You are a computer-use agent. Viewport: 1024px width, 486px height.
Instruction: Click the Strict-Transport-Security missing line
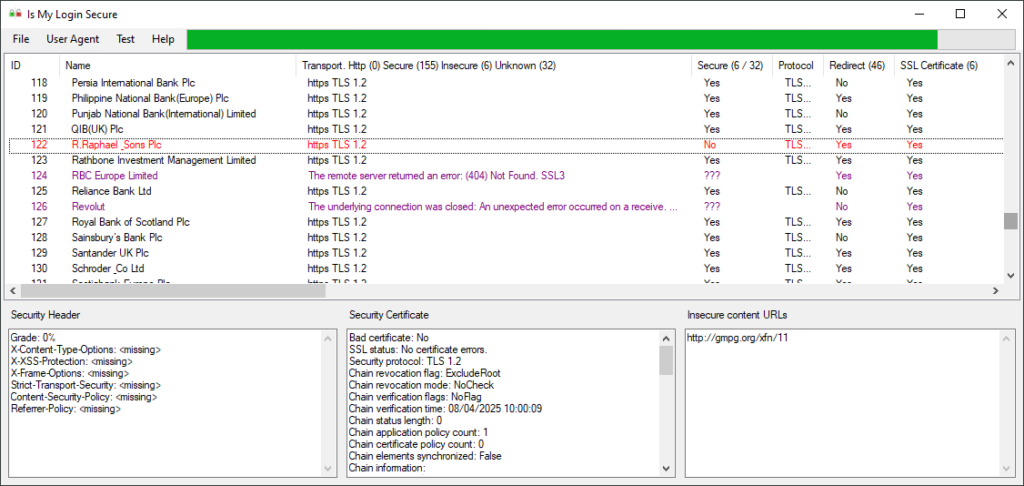(x=86, y=385)
